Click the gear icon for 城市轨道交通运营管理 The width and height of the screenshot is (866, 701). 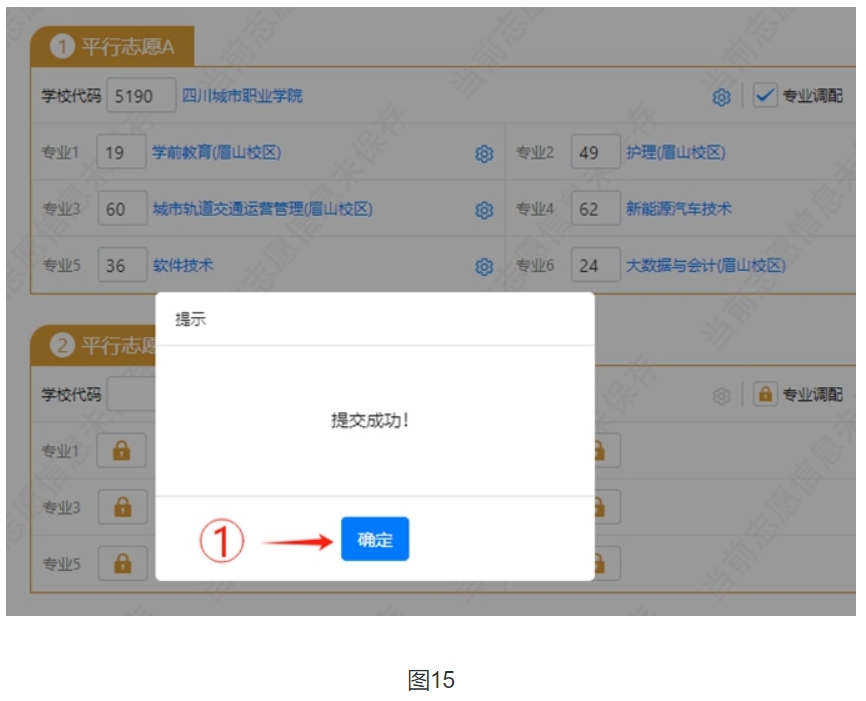[x=485, y=210]
